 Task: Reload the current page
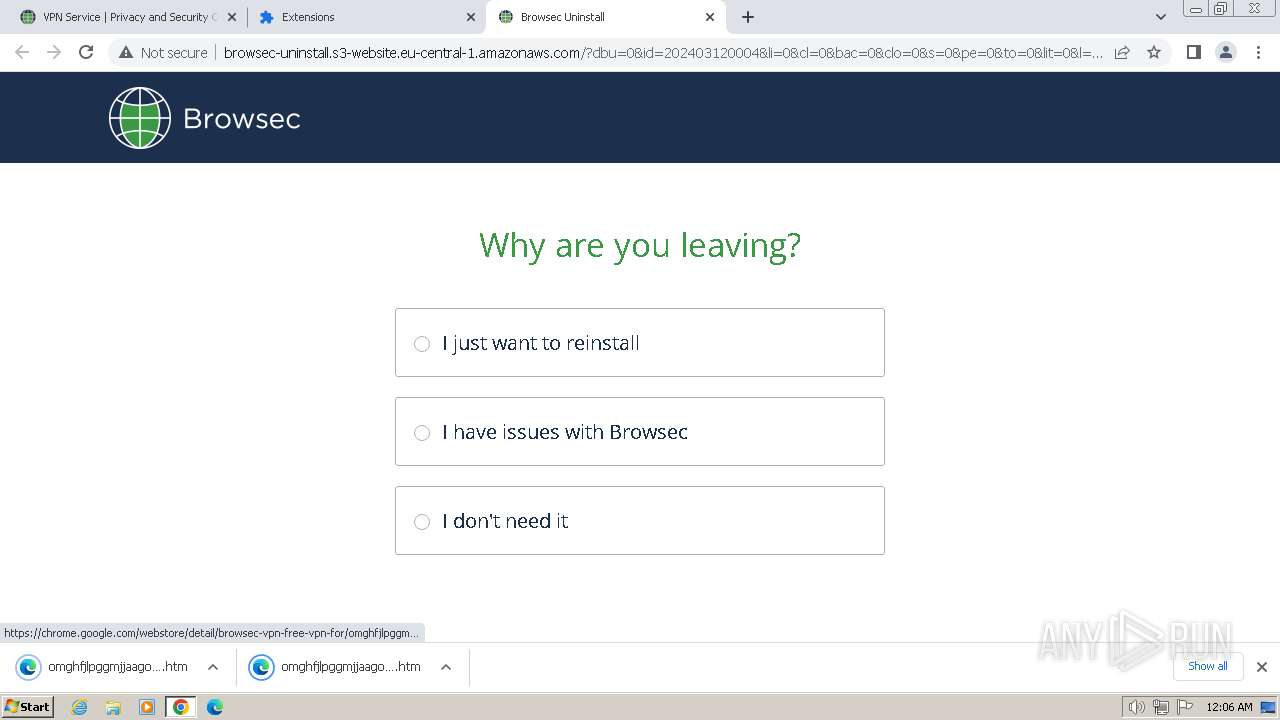[86, 52]
